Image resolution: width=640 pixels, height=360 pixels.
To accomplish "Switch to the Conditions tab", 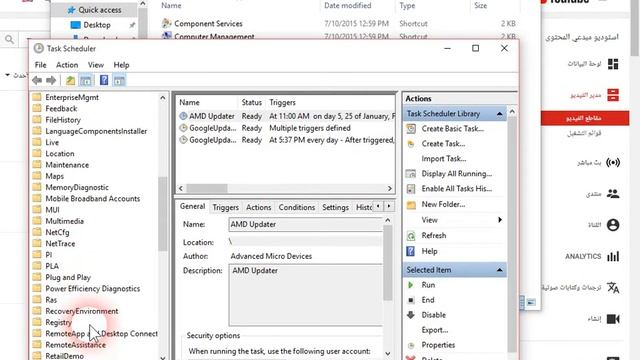I will pyautogui.click(x=297, y=207).
